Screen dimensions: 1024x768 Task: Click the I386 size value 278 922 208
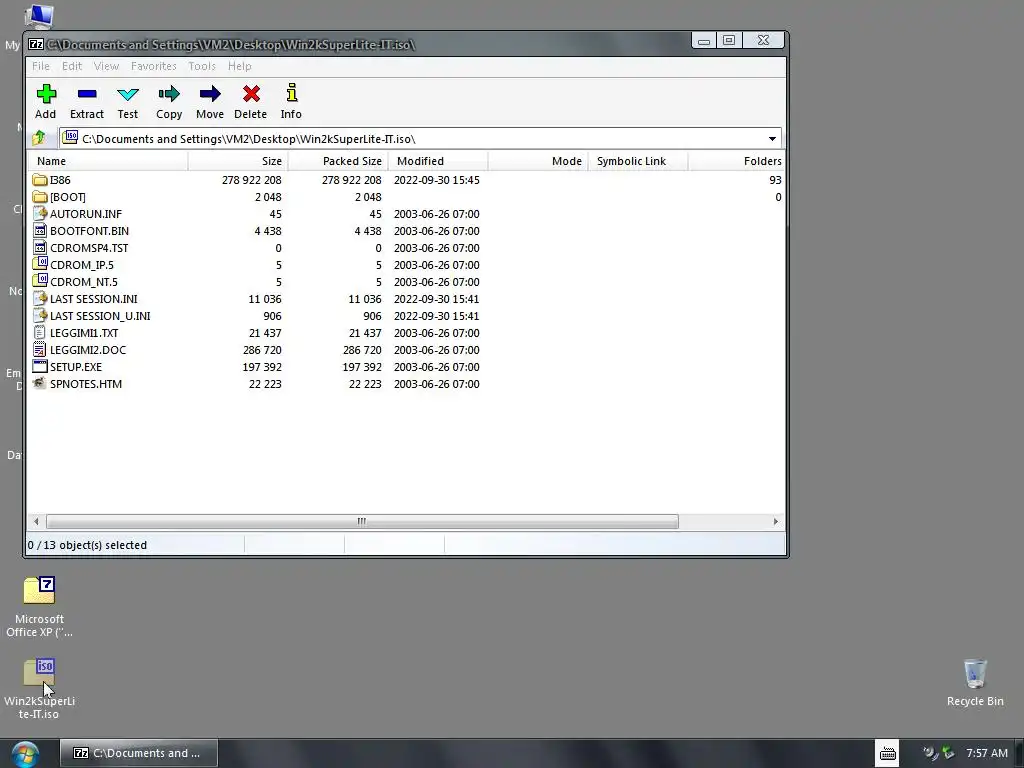[251, 180]
